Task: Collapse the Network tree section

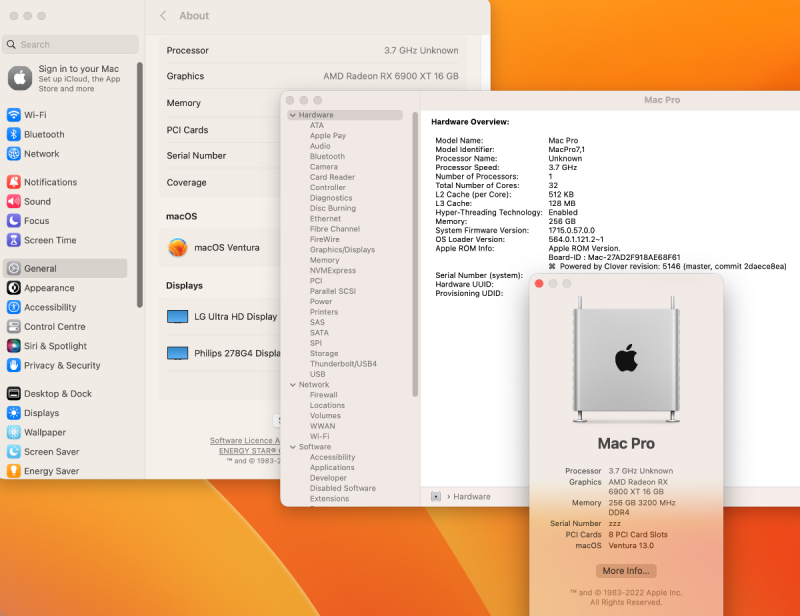Action: click(x=292, y=384)
